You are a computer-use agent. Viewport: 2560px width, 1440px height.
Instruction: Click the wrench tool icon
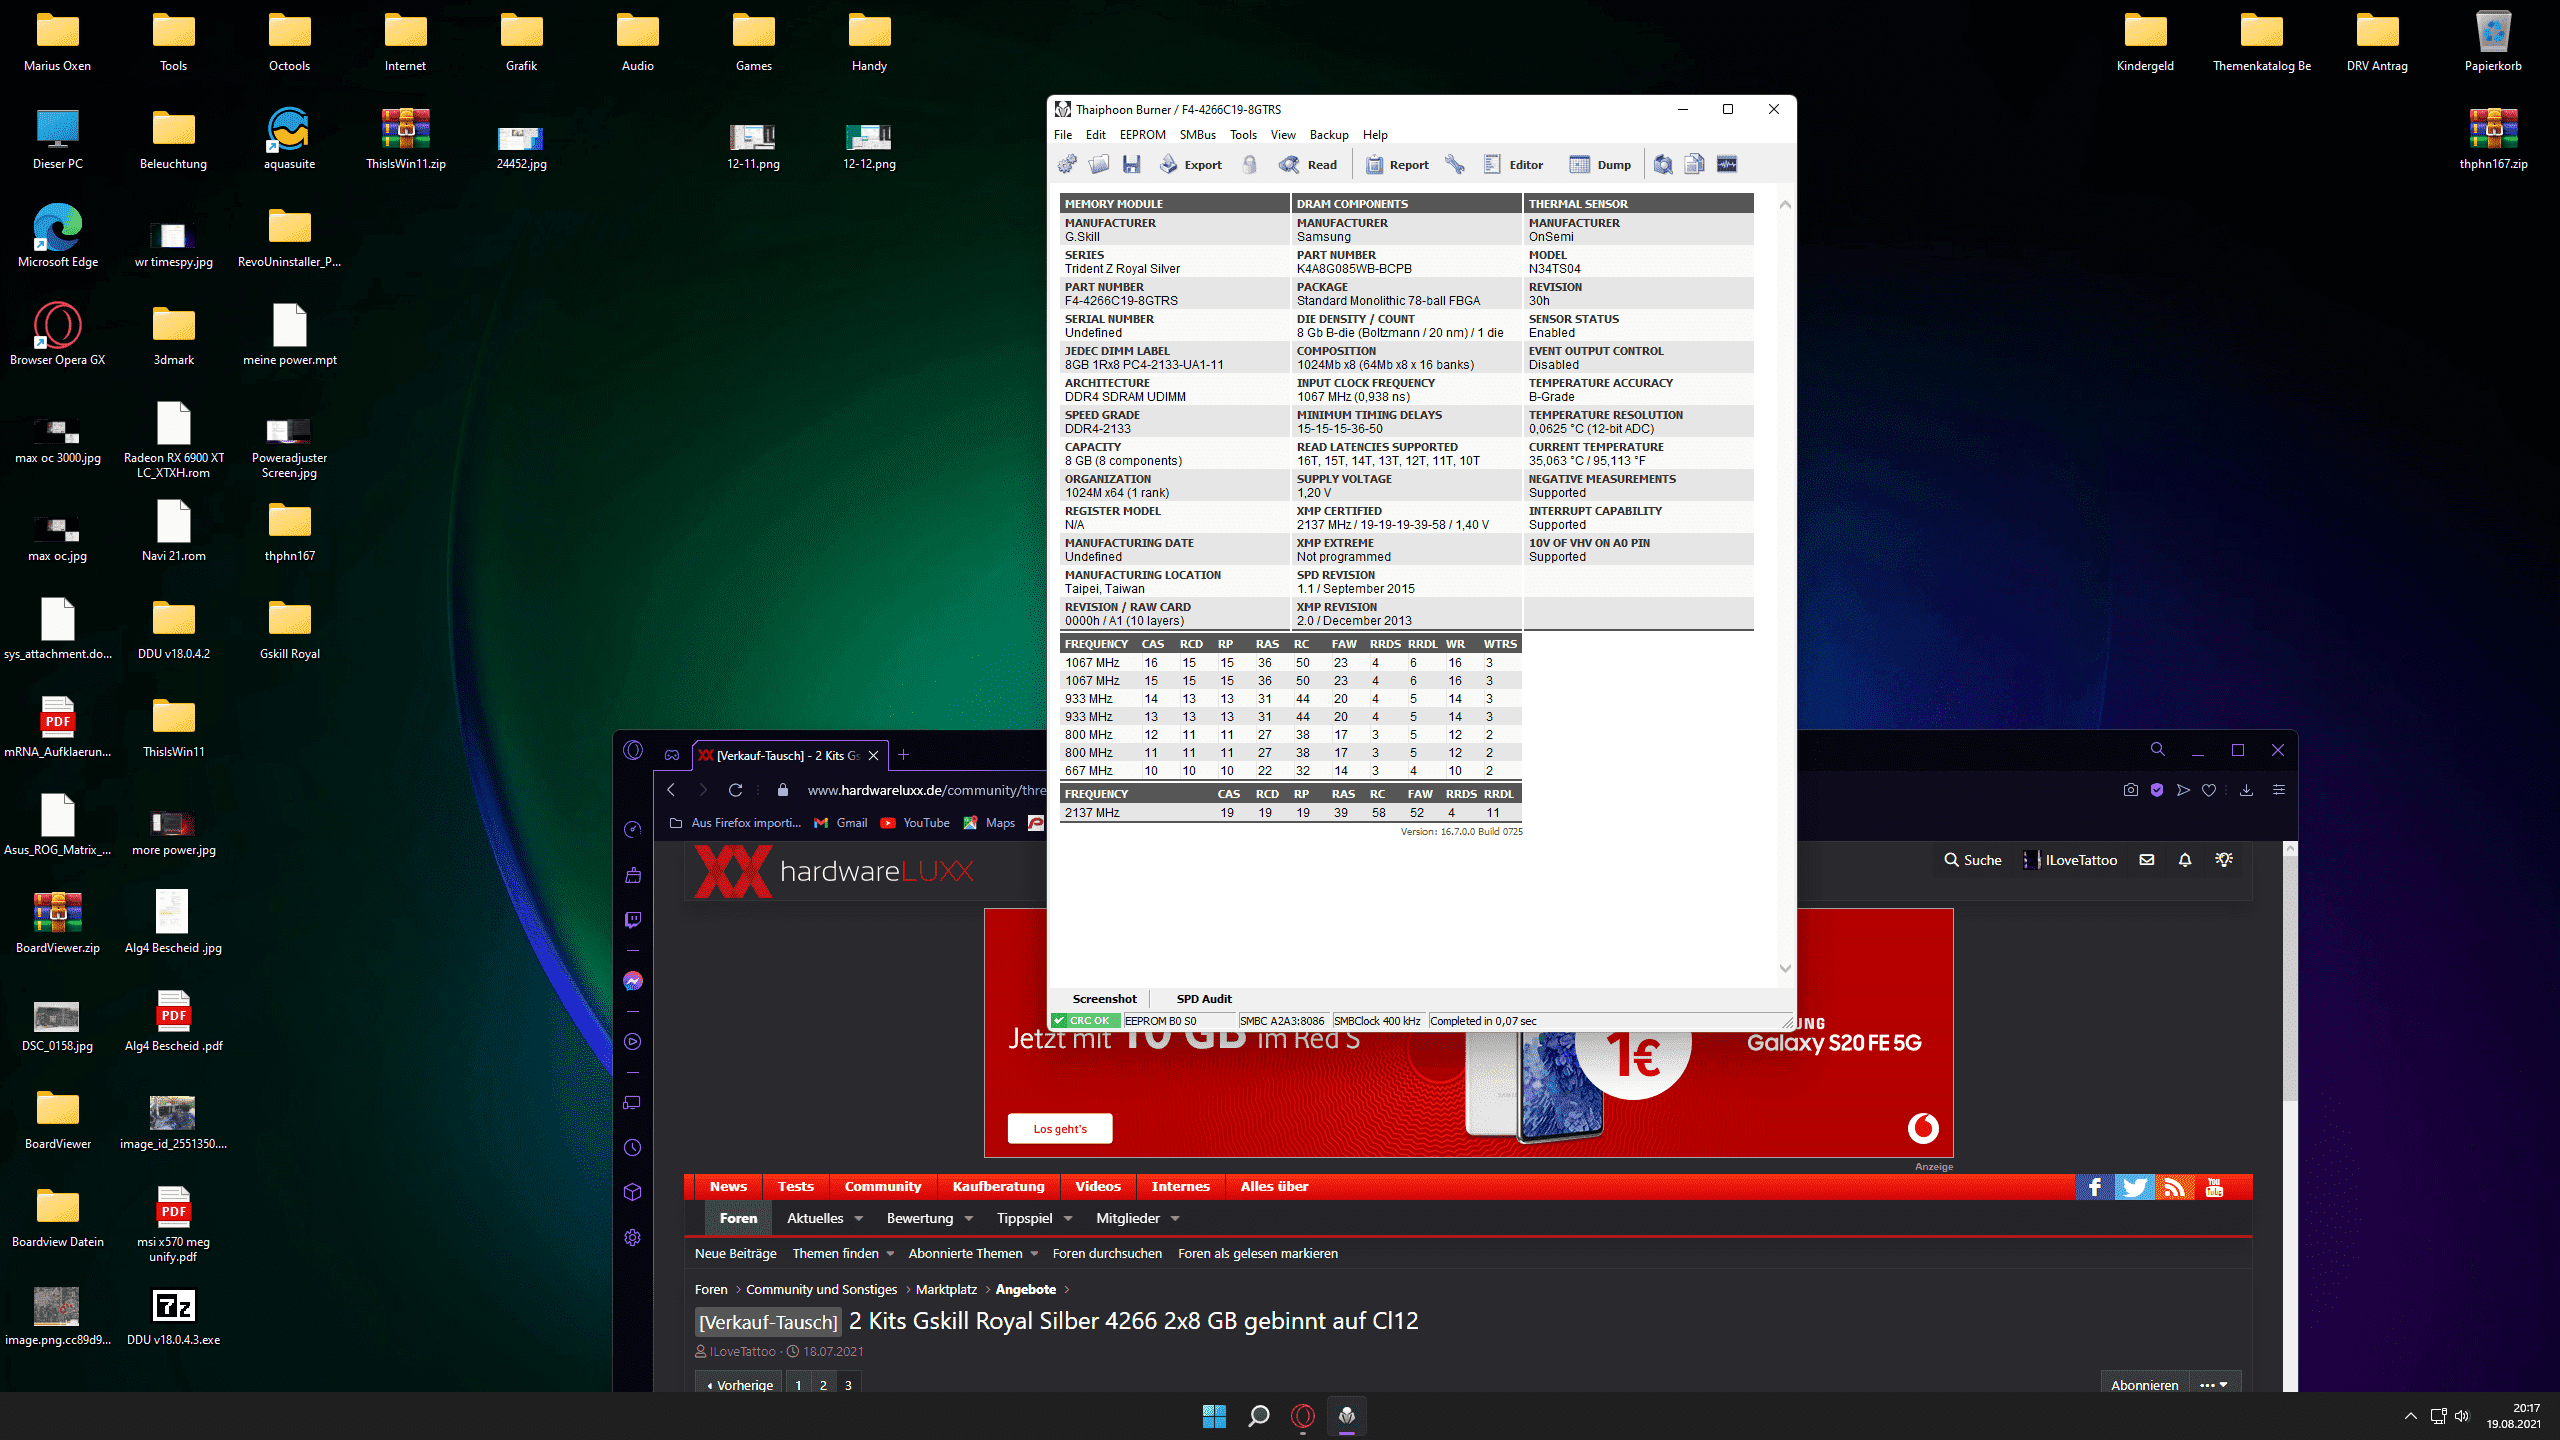click(1455, 165)
